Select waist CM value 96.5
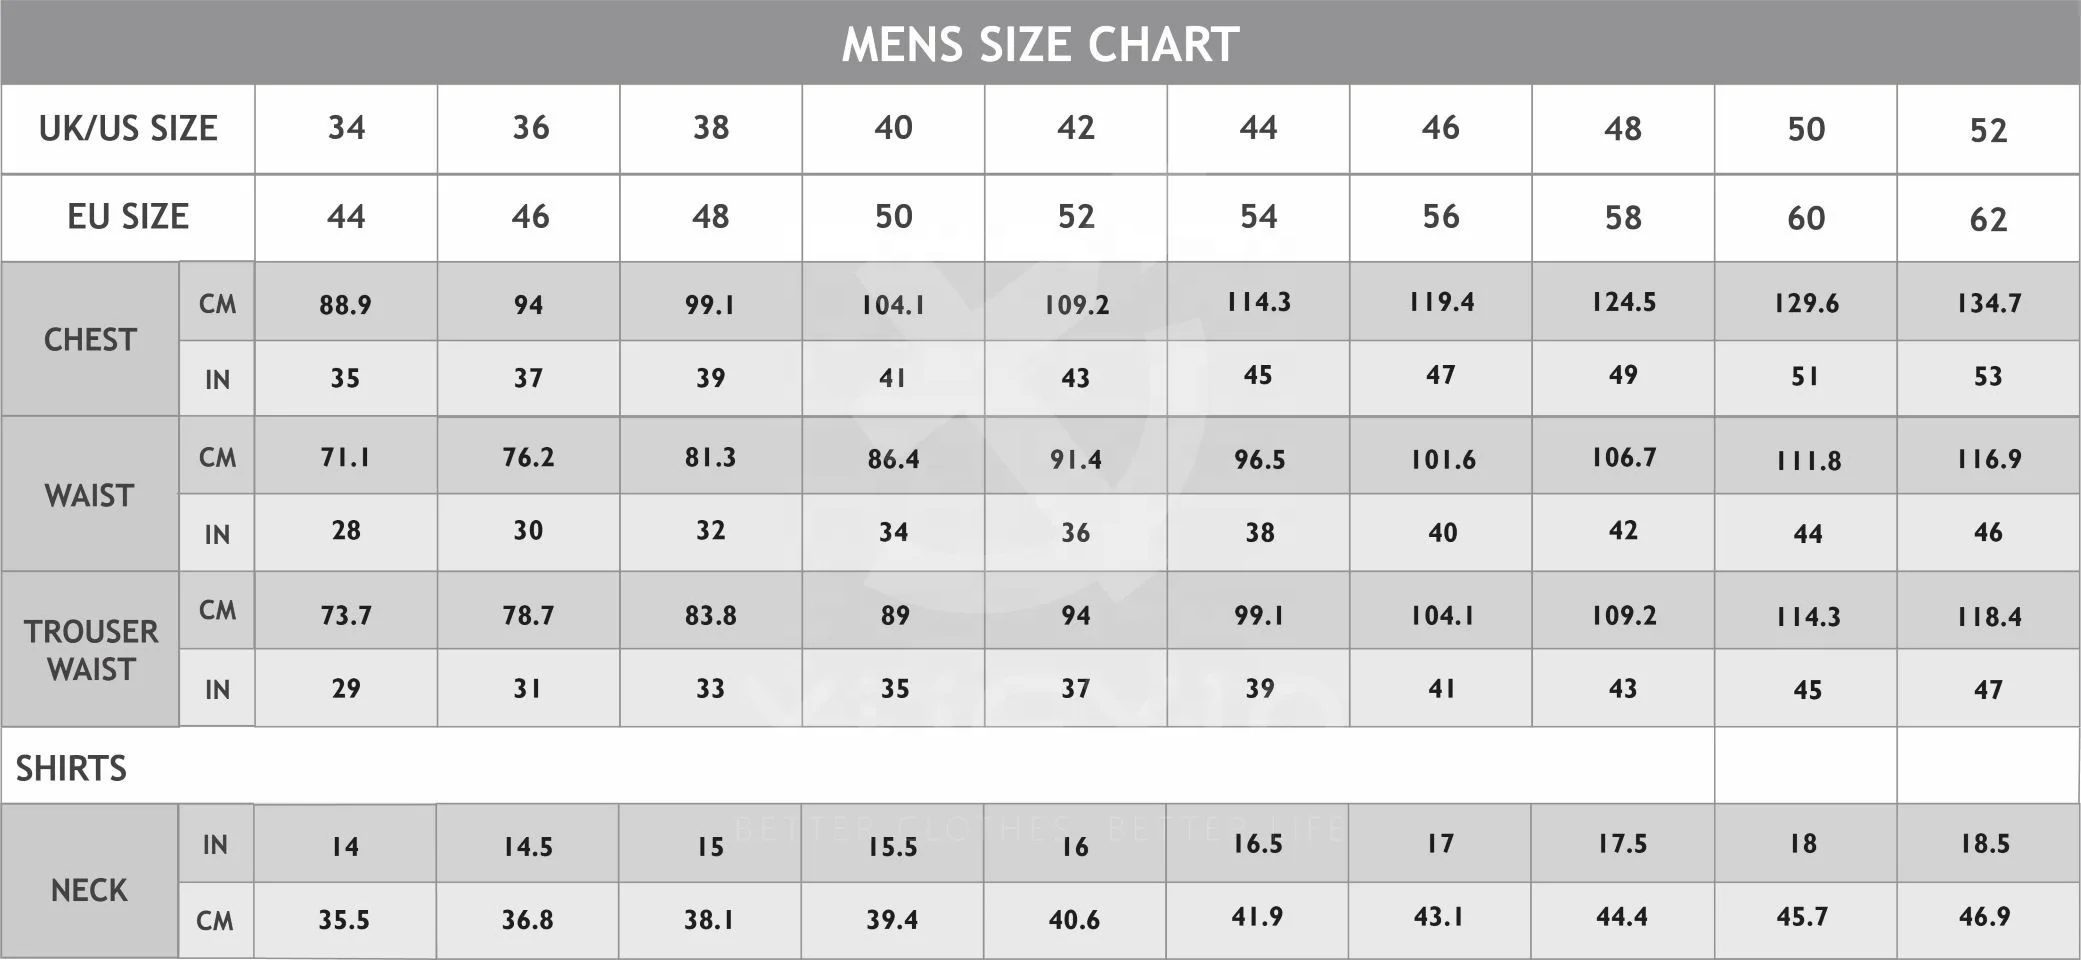The height and width of the screenshot is (960, 2081). (1259, 460)
